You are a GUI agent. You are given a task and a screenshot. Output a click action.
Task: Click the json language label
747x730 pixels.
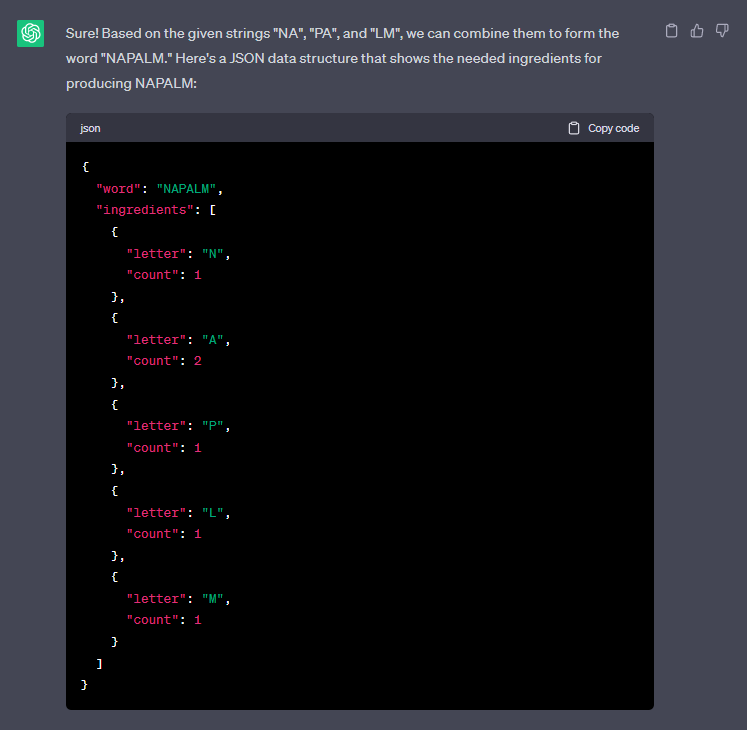(x=90, y=128)
